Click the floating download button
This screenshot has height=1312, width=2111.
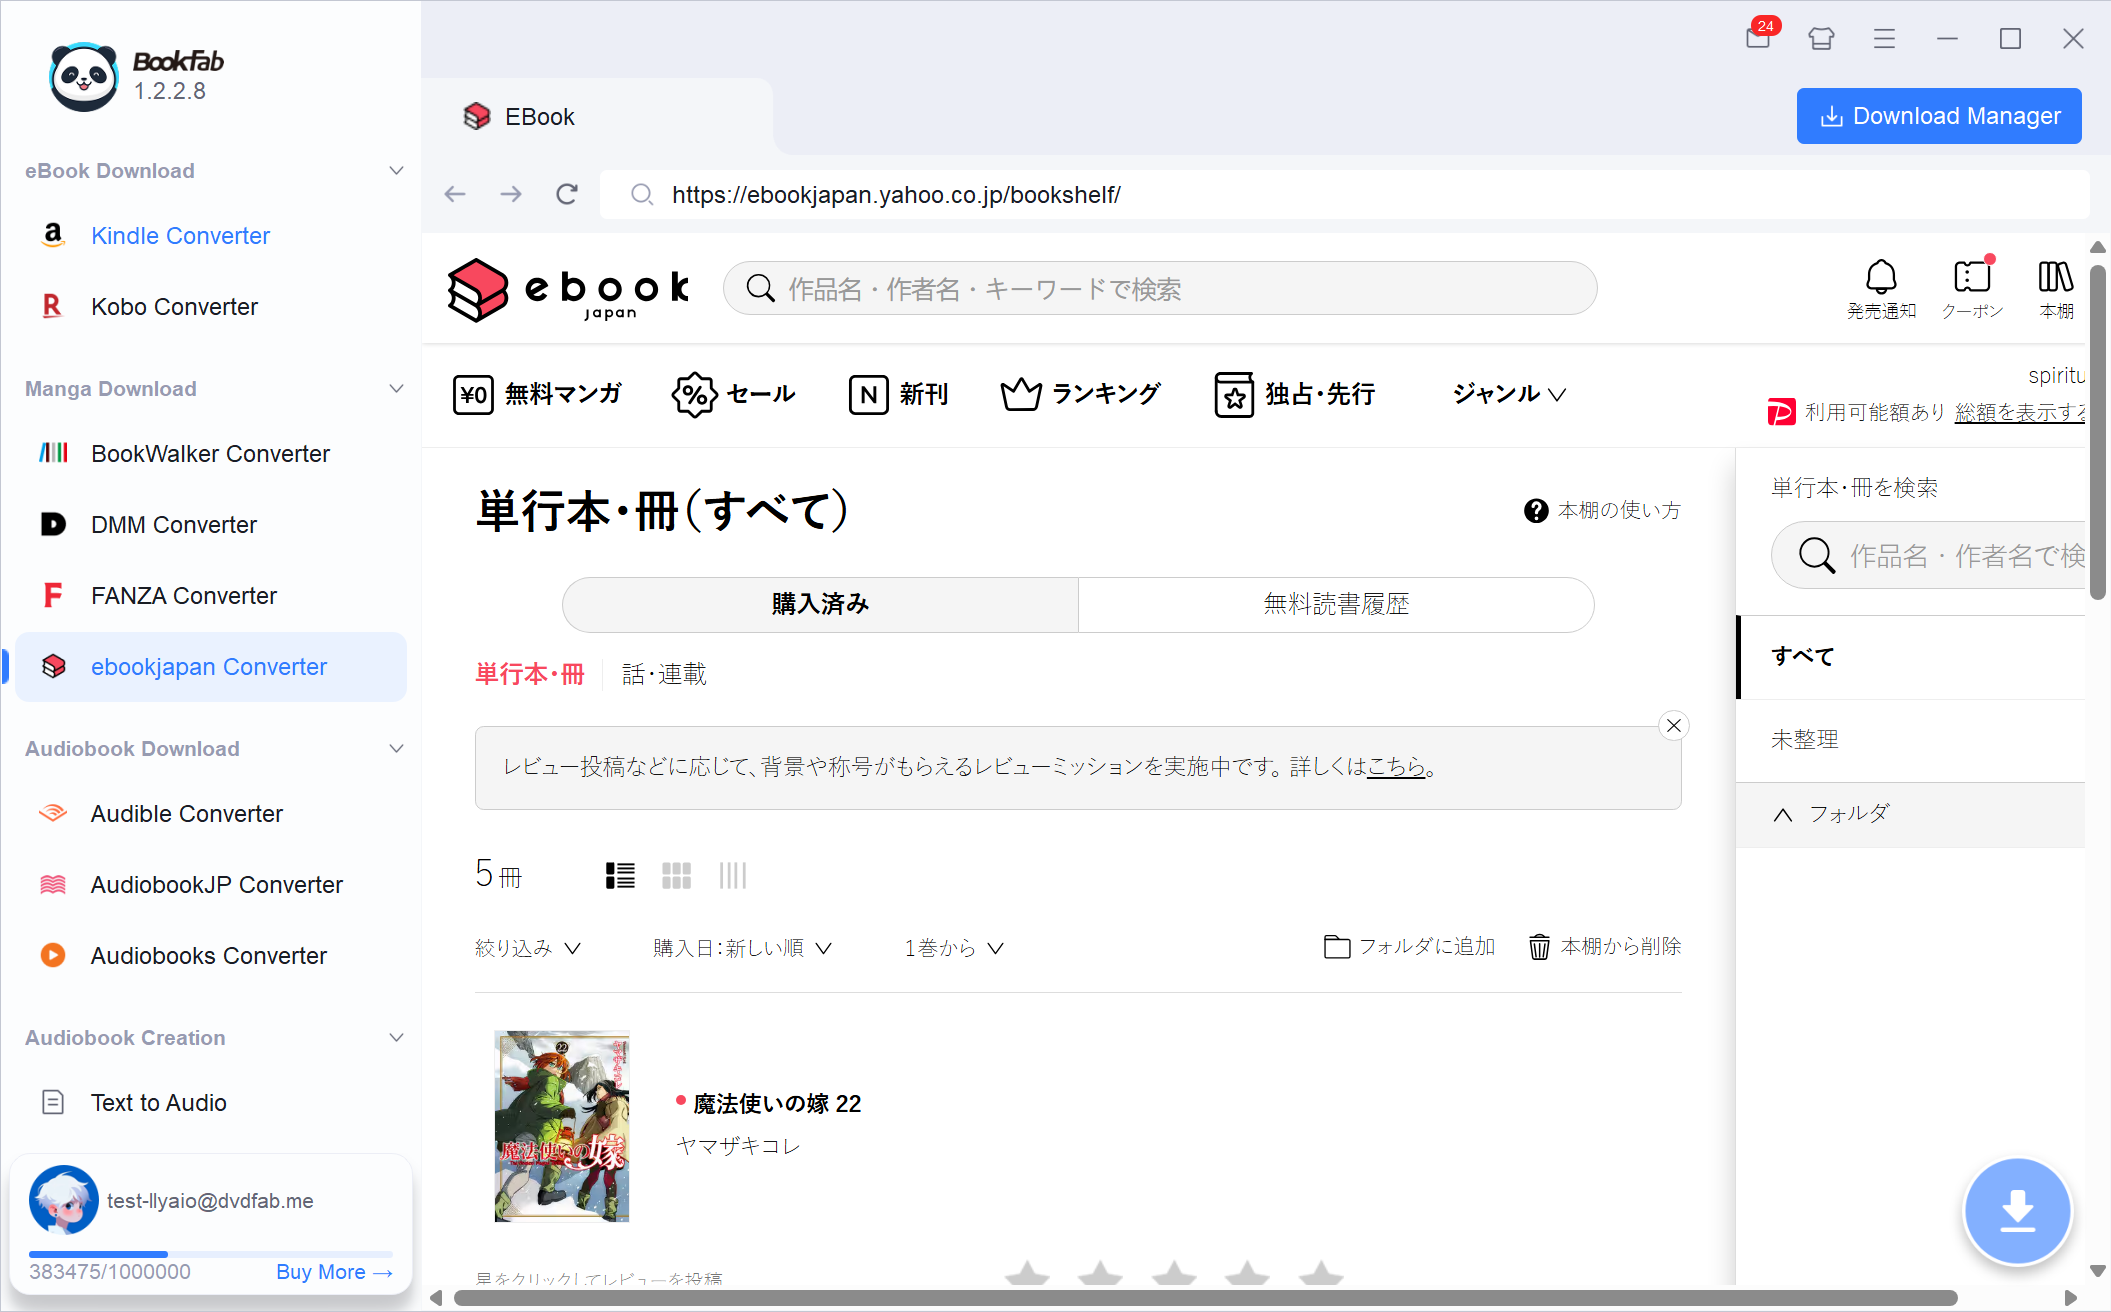(2018, 1210)
